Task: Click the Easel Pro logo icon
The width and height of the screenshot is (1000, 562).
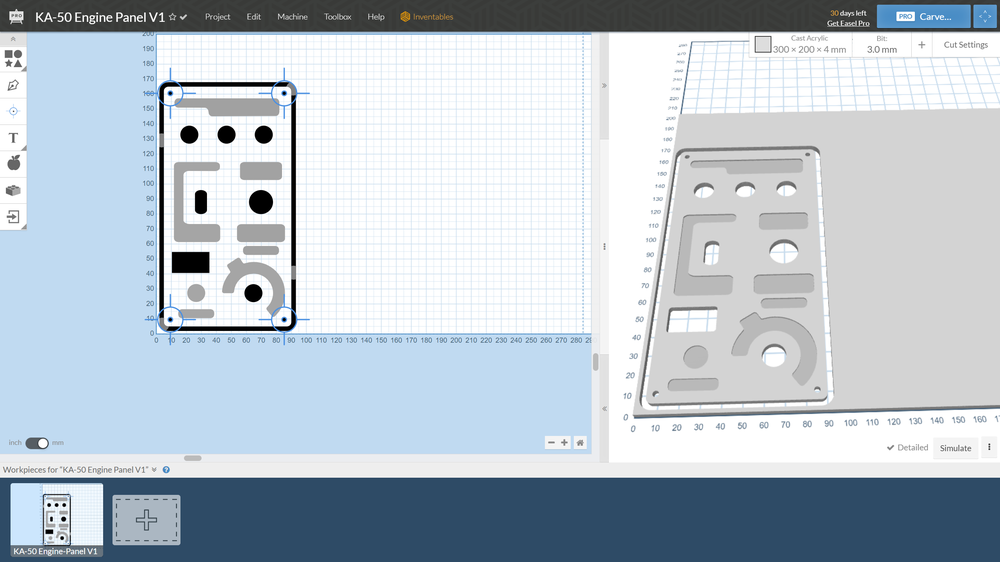Action: coord(16,17)
